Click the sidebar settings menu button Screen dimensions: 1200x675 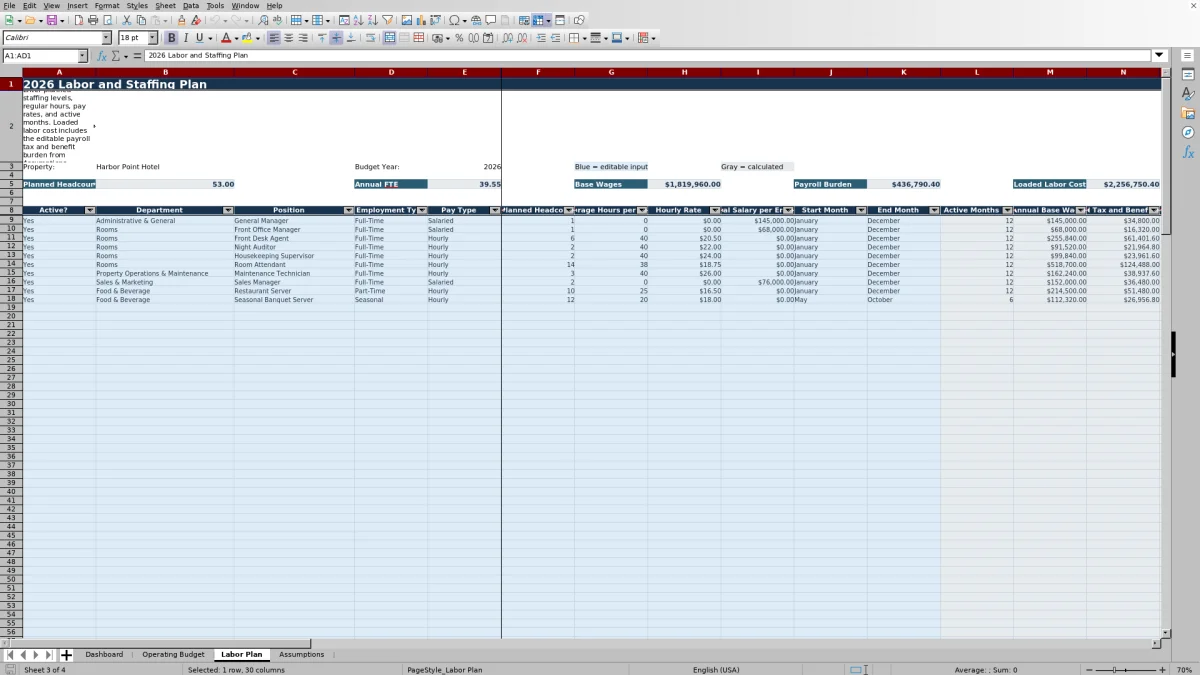click(x=1188, y=56)
